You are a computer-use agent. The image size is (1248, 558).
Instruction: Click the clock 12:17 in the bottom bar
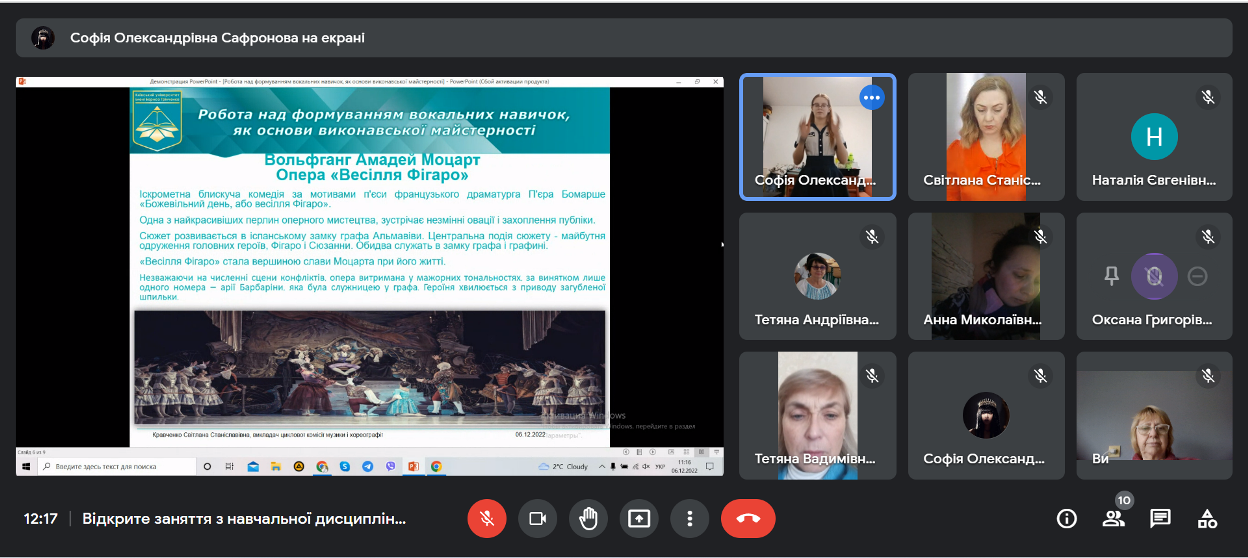point(41,519)
